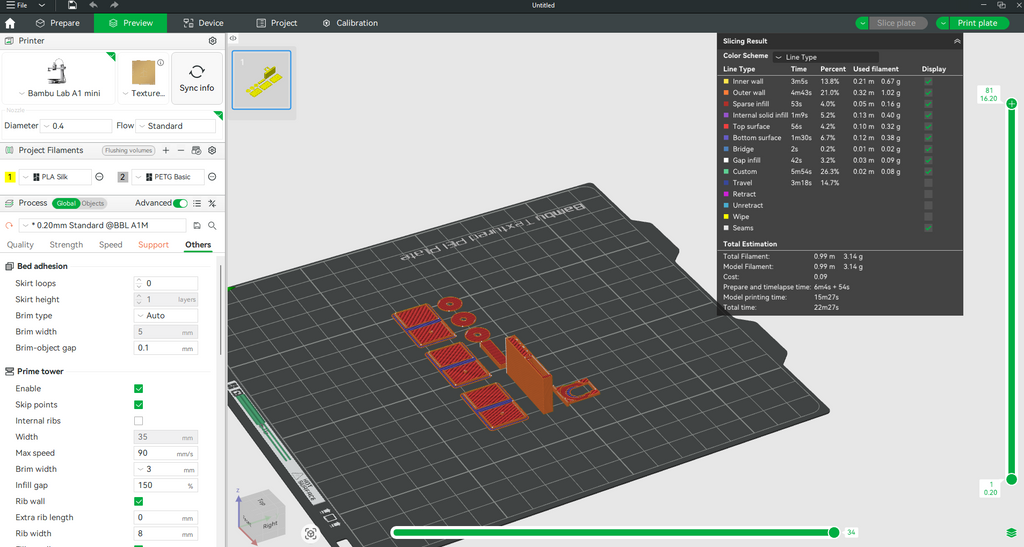Click the horizontal move slider handle

coord(834,532)
